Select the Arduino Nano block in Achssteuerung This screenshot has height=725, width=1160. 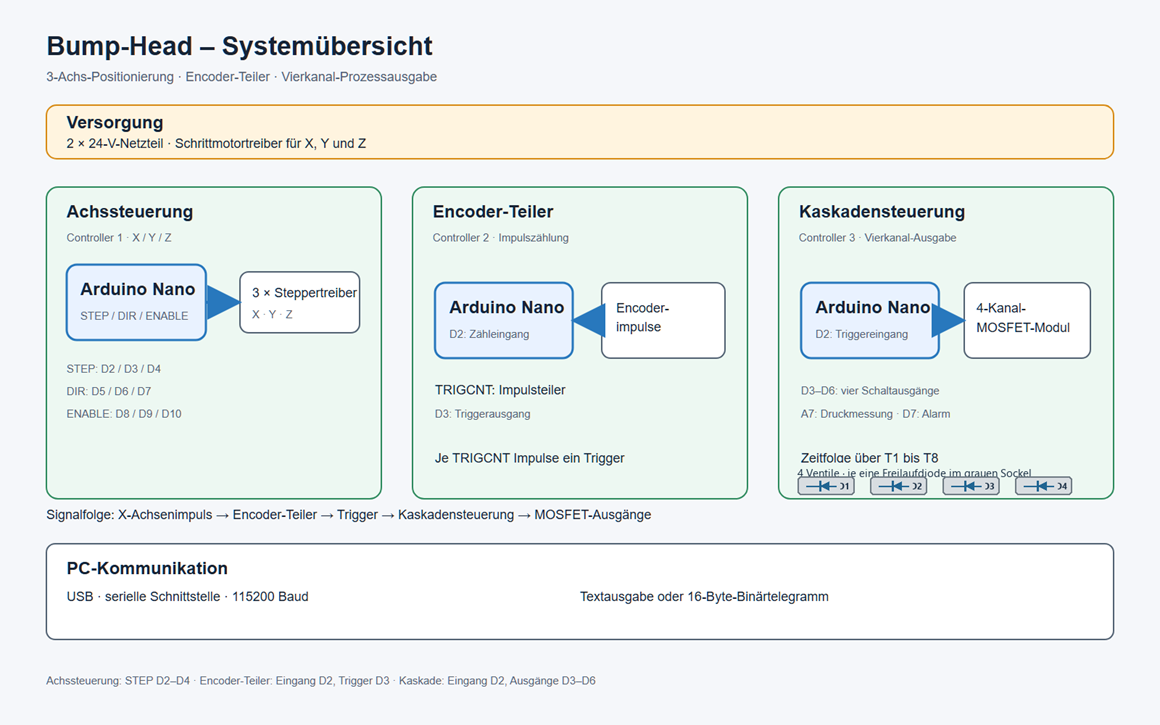tap(136, 302)
